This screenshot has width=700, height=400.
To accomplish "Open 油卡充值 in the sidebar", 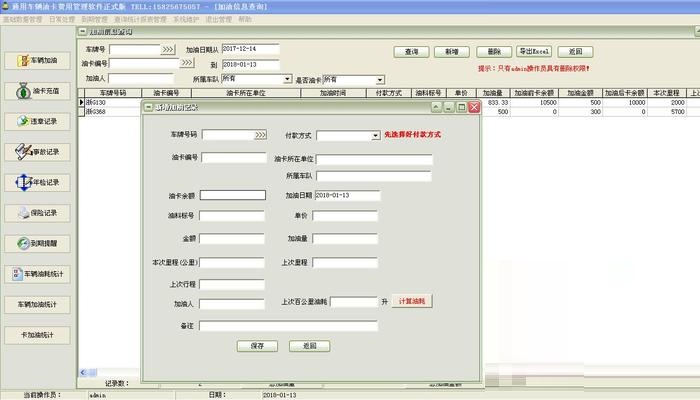I will tap(38, 91).
